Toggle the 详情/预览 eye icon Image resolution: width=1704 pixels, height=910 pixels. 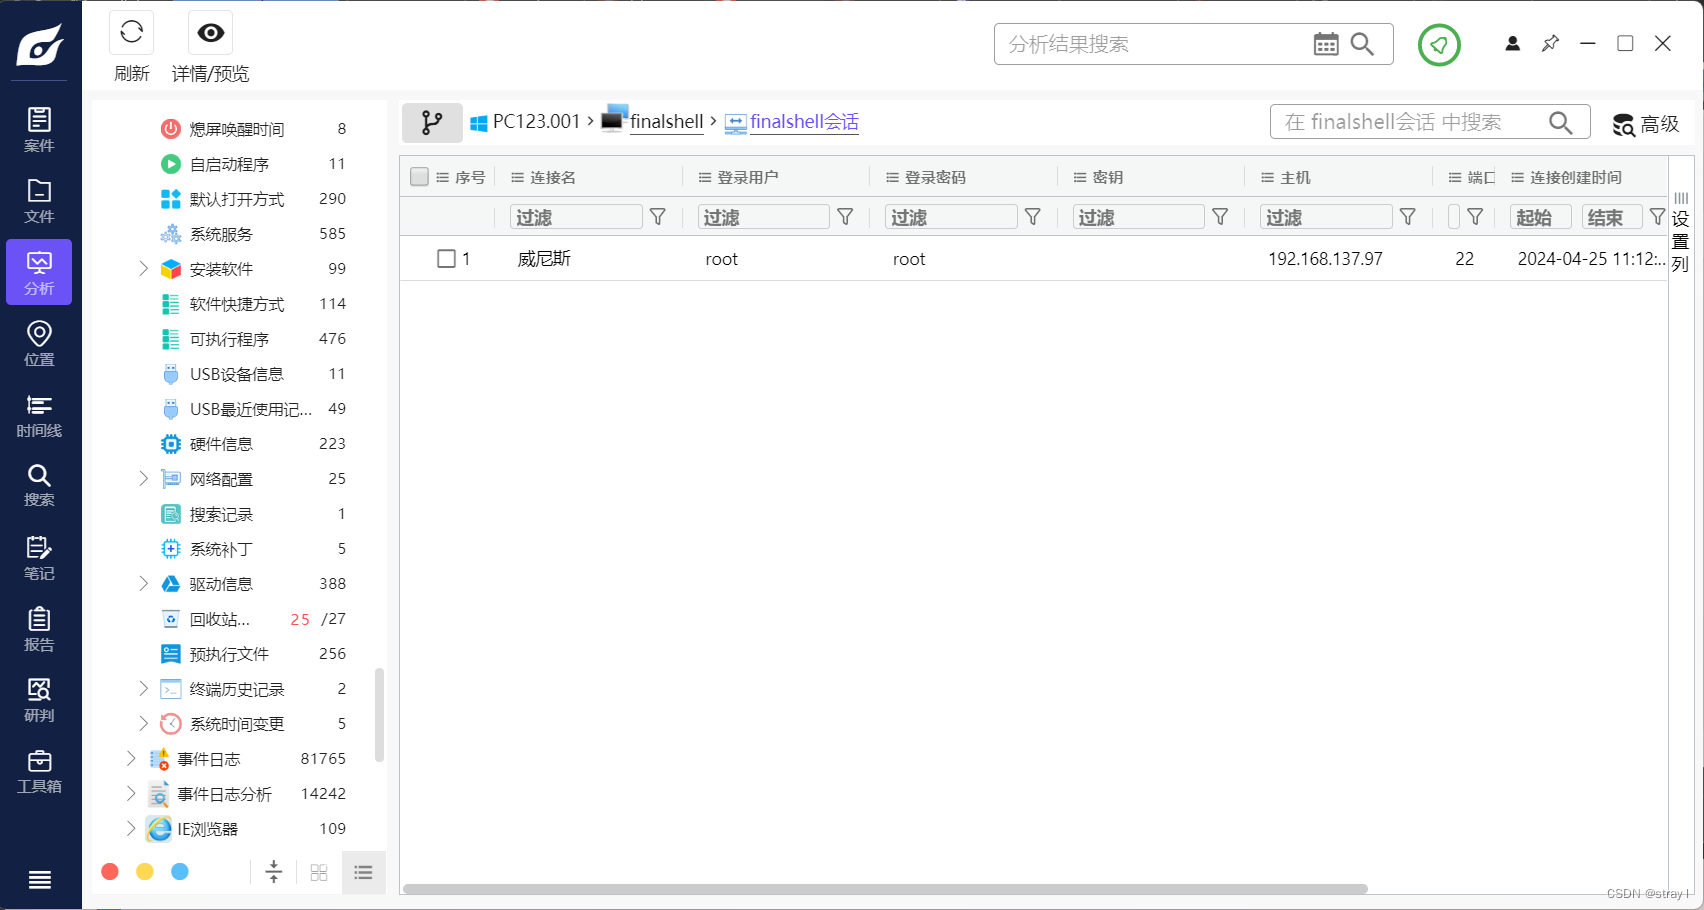(210, 33)
